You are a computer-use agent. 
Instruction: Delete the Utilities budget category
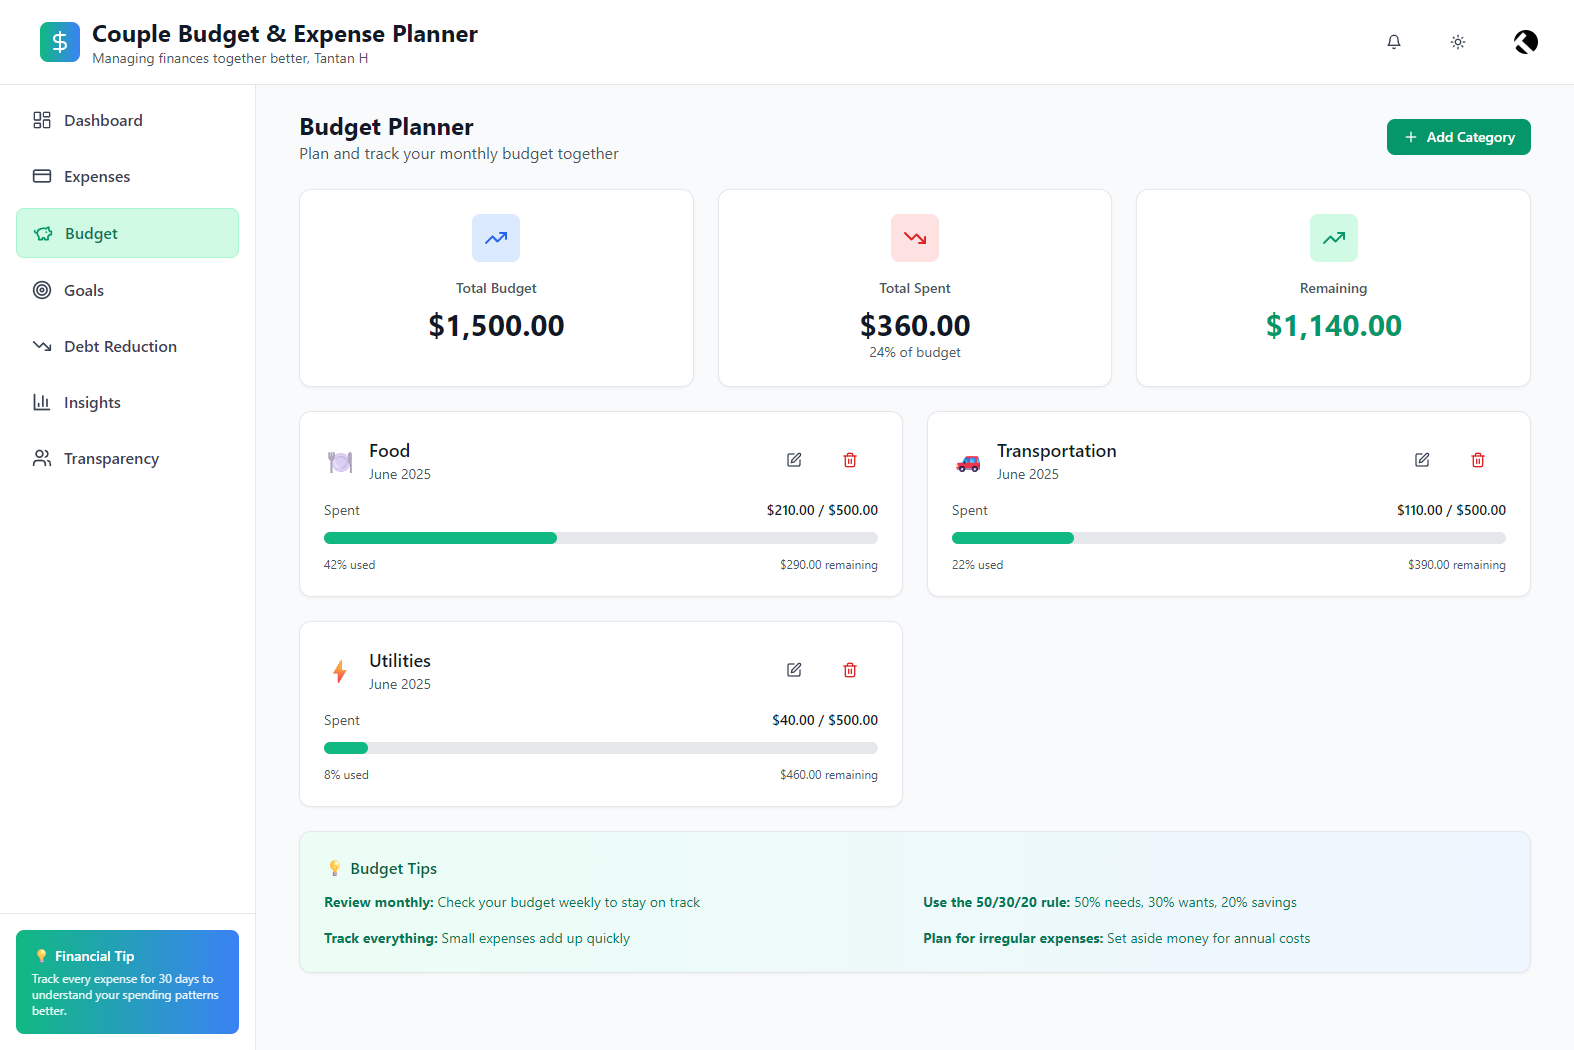[x=850, y=670]
